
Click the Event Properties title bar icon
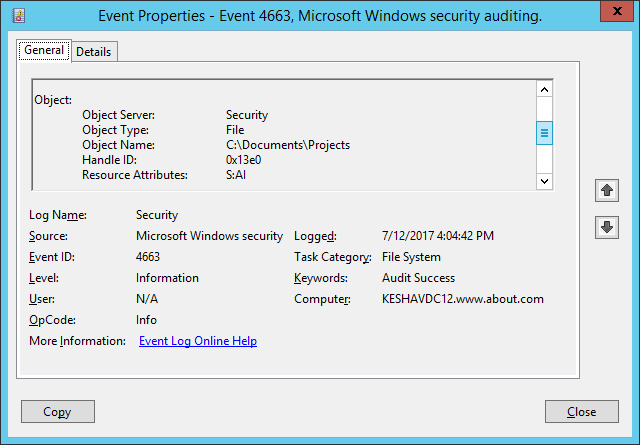pos(18,16)
